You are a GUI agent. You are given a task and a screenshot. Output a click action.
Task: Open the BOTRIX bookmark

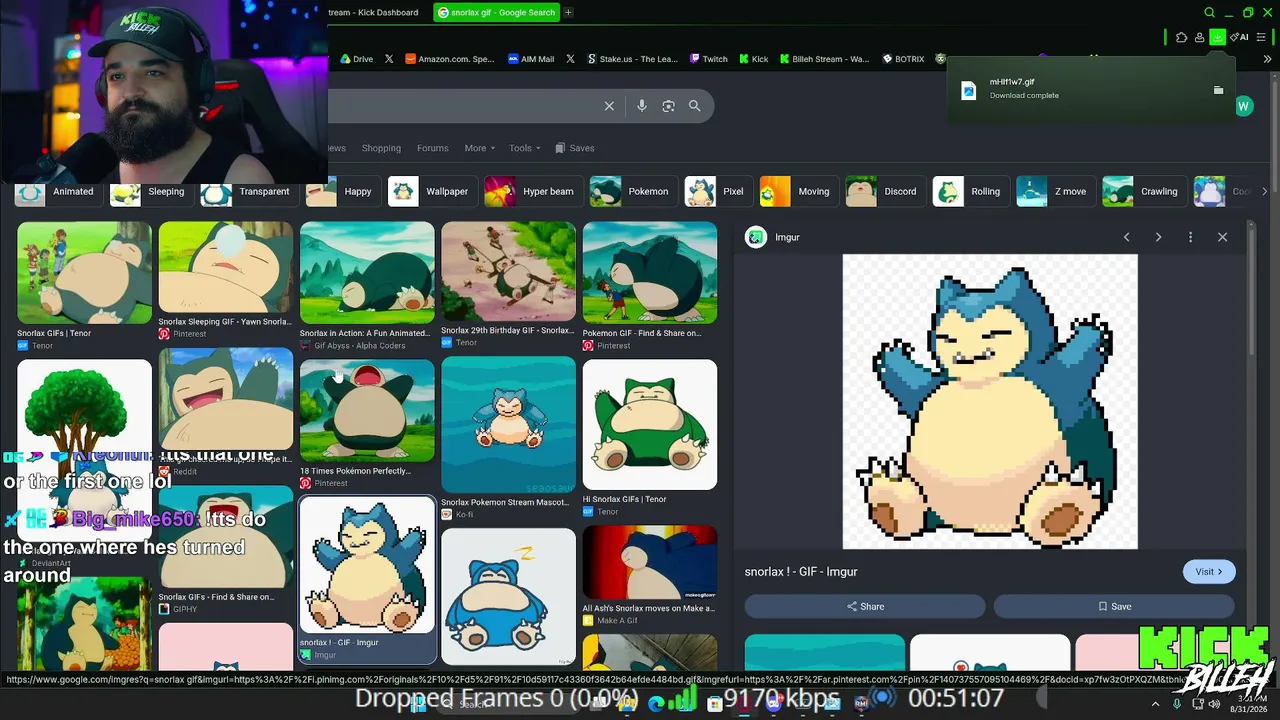(x=903, y=59)
